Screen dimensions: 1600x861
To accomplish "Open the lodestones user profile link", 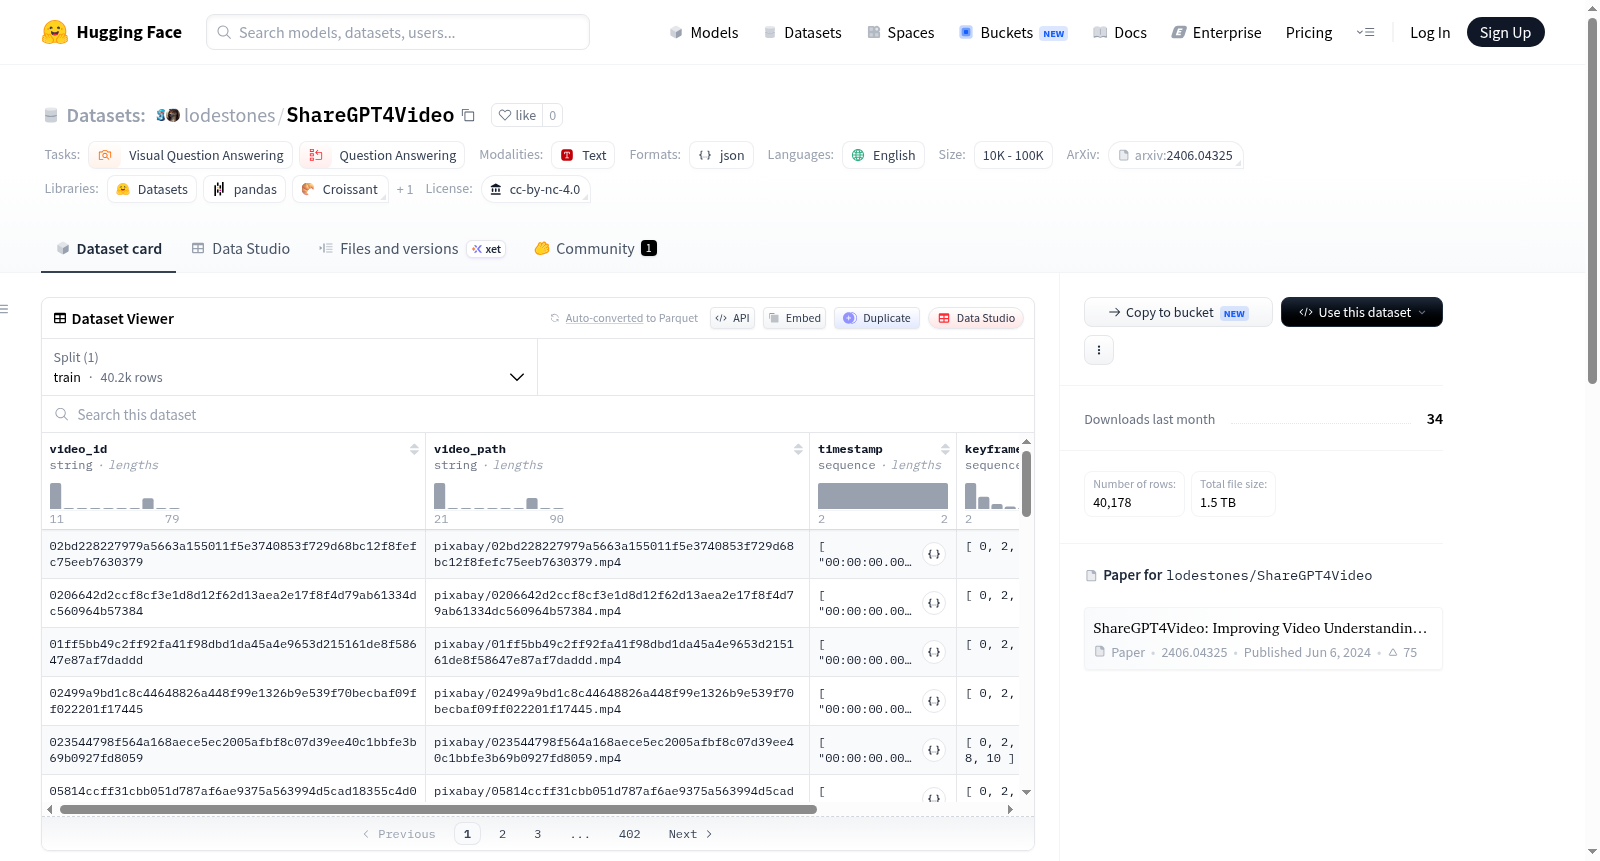I will 229,115.
